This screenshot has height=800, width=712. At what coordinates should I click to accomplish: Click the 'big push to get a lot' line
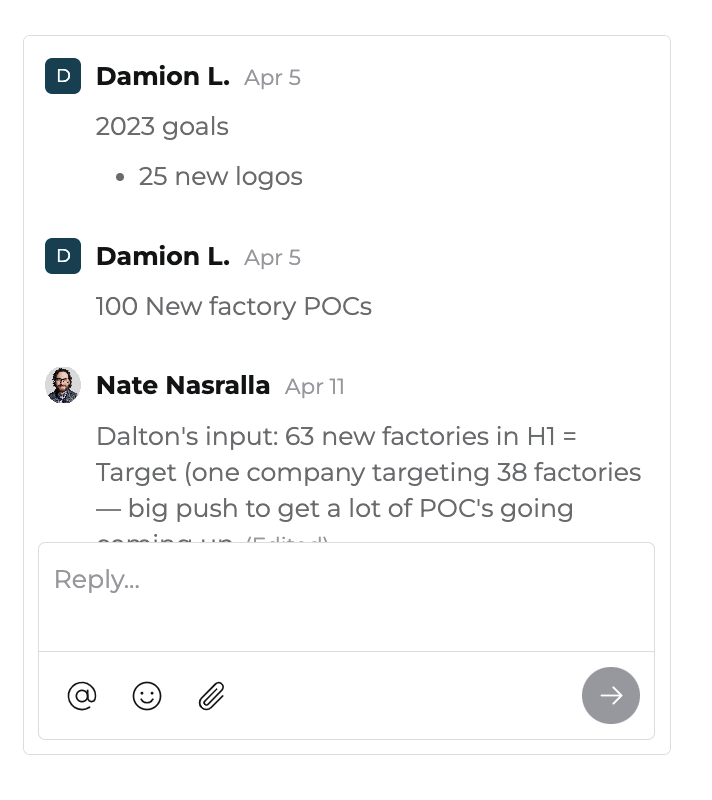(350, 508)
